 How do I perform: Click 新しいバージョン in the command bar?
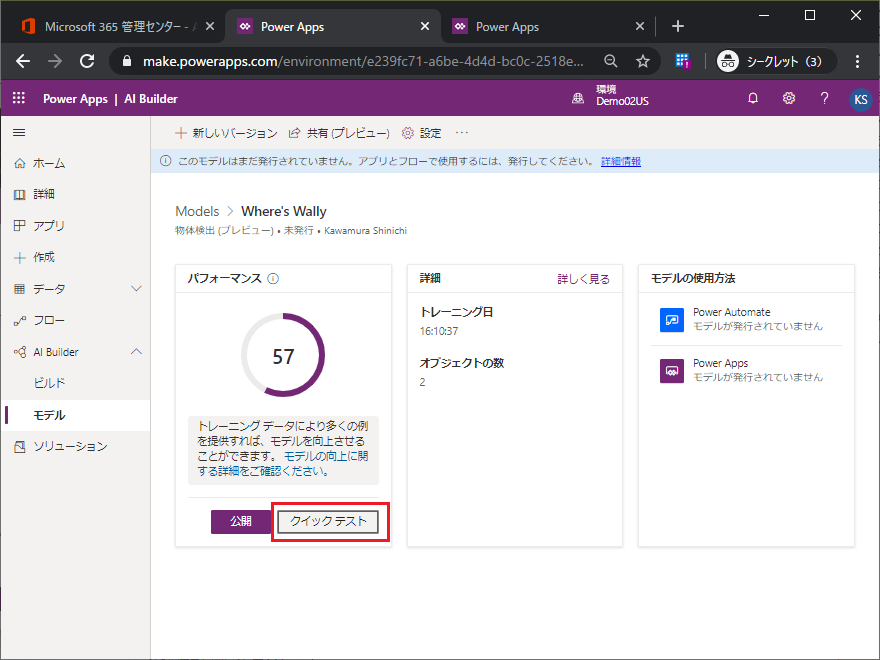coord(226,133)
